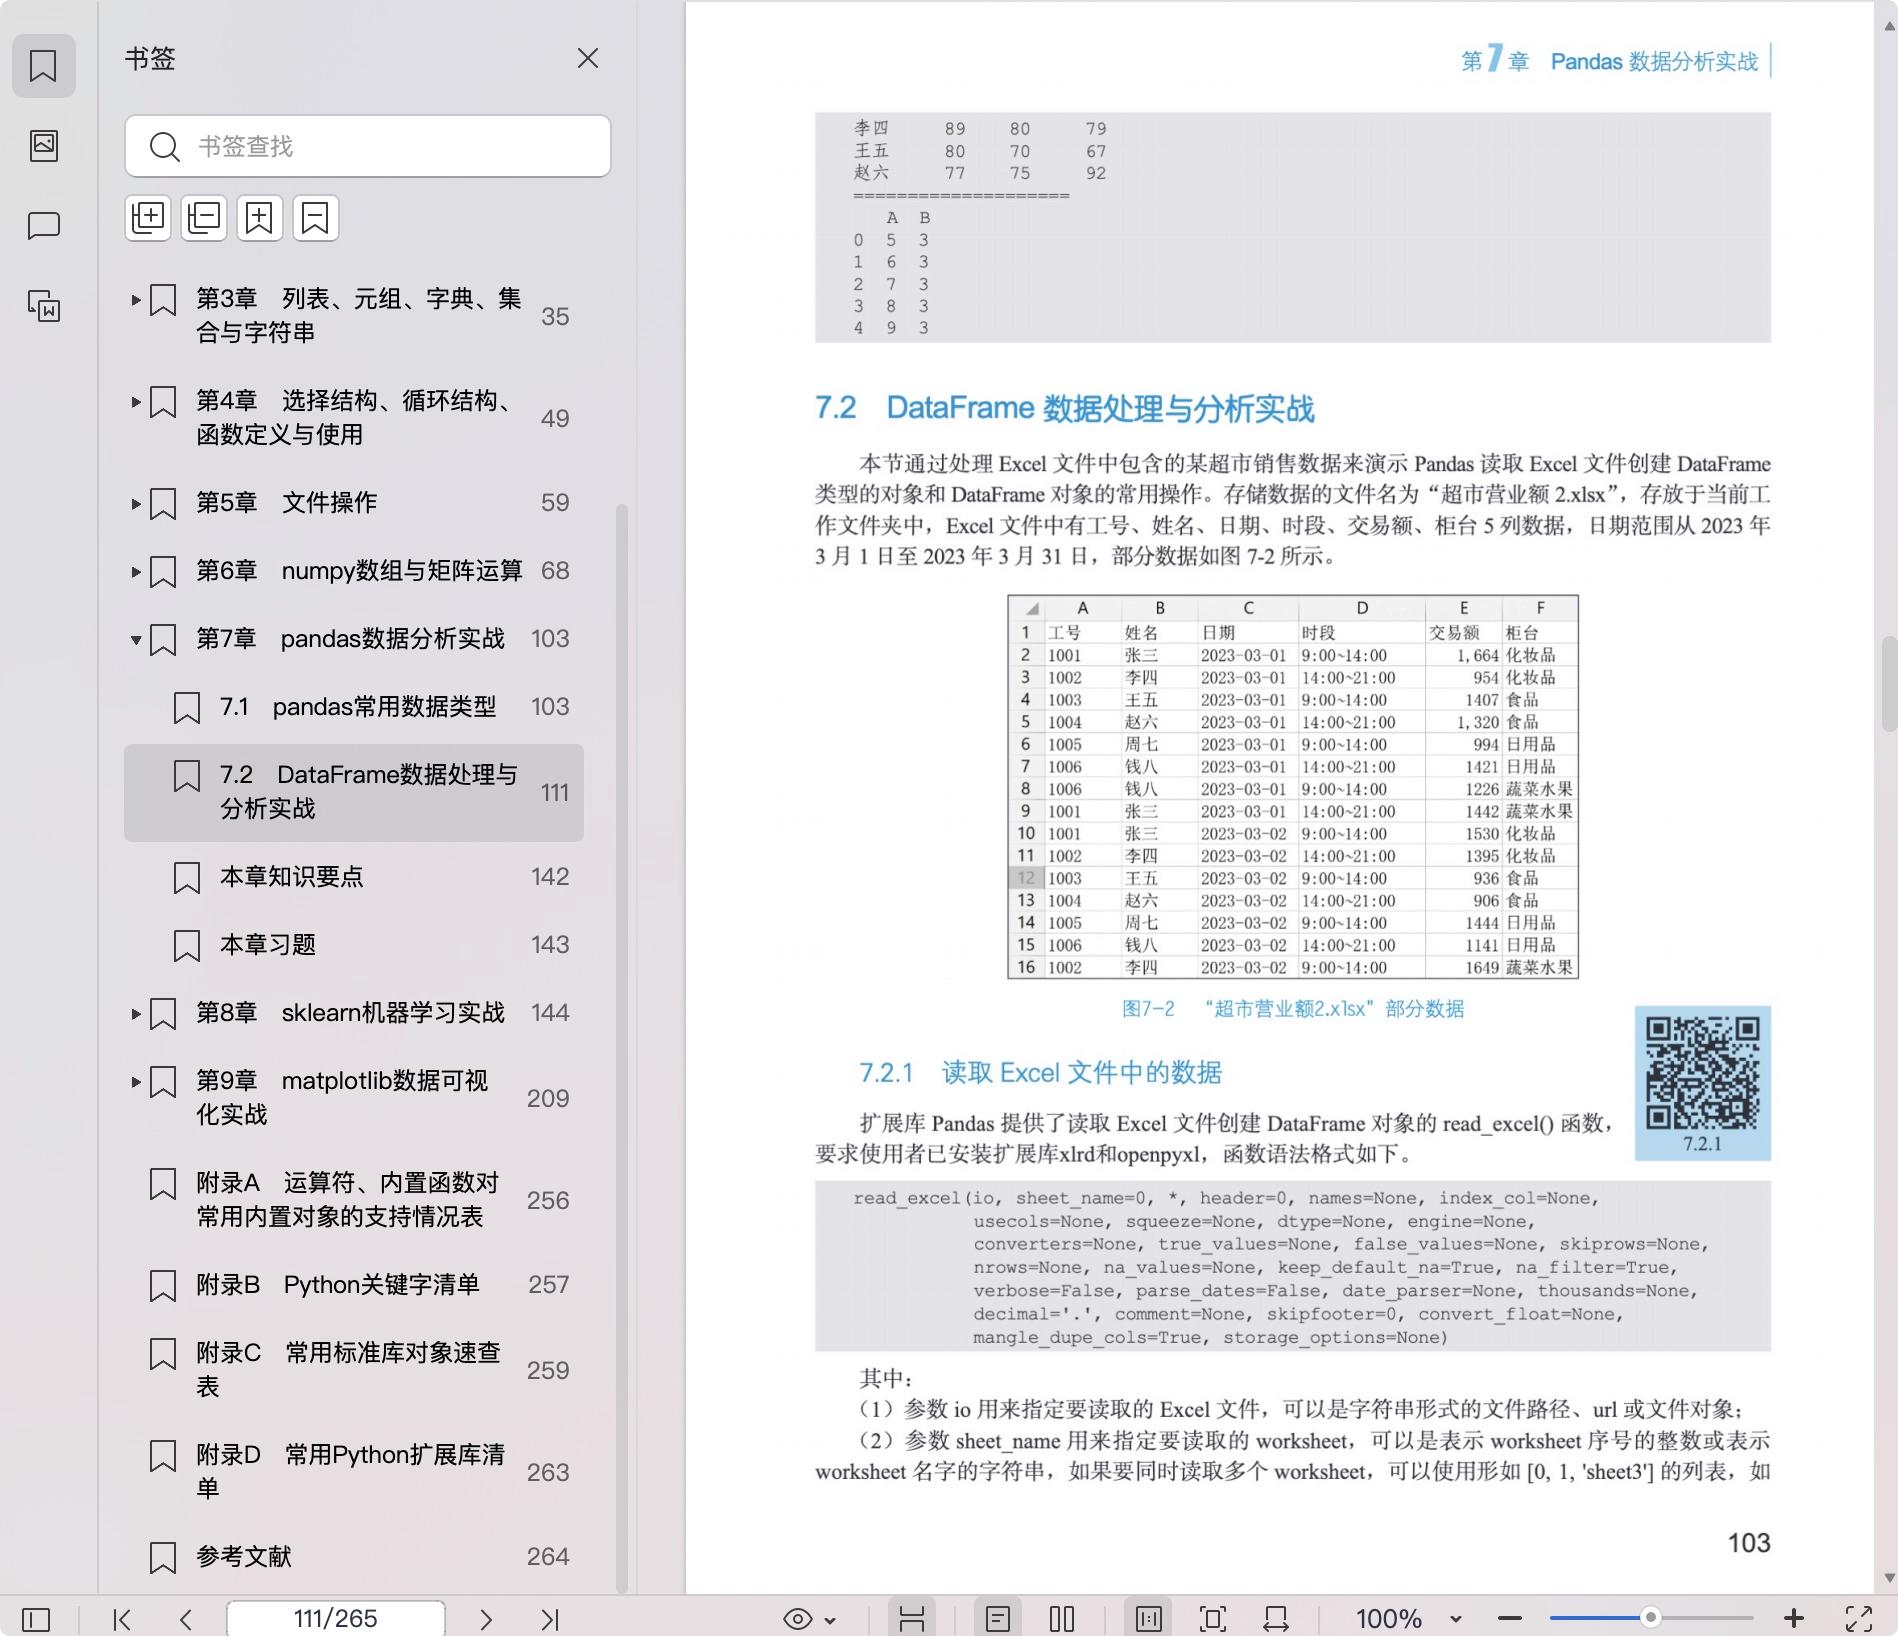This screenshot has height=1636, width=1898.
Task: Open the bookmarks panel icon in sidebar
Action: [43, 66]
